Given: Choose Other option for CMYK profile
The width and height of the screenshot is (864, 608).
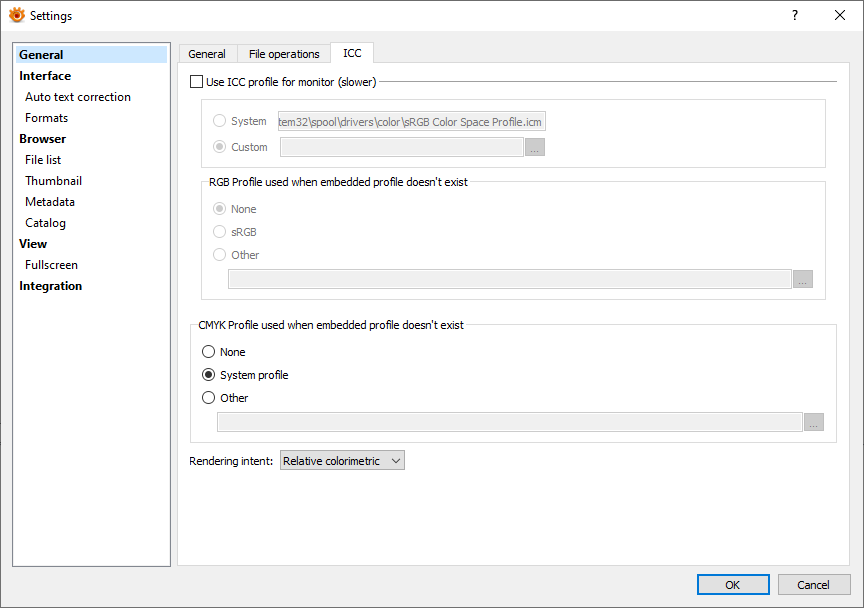Looking at the screenshot, I should [x=209, y=398].
